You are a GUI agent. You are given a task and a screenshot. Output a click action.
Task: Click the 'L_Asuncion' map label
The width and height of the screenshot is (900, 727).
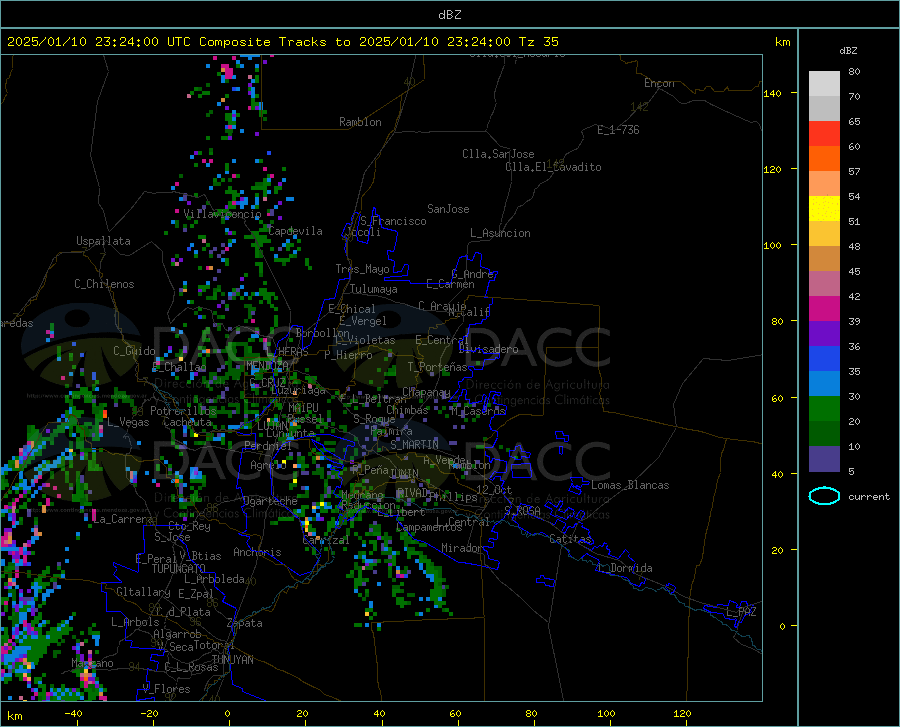click(500, 233)
